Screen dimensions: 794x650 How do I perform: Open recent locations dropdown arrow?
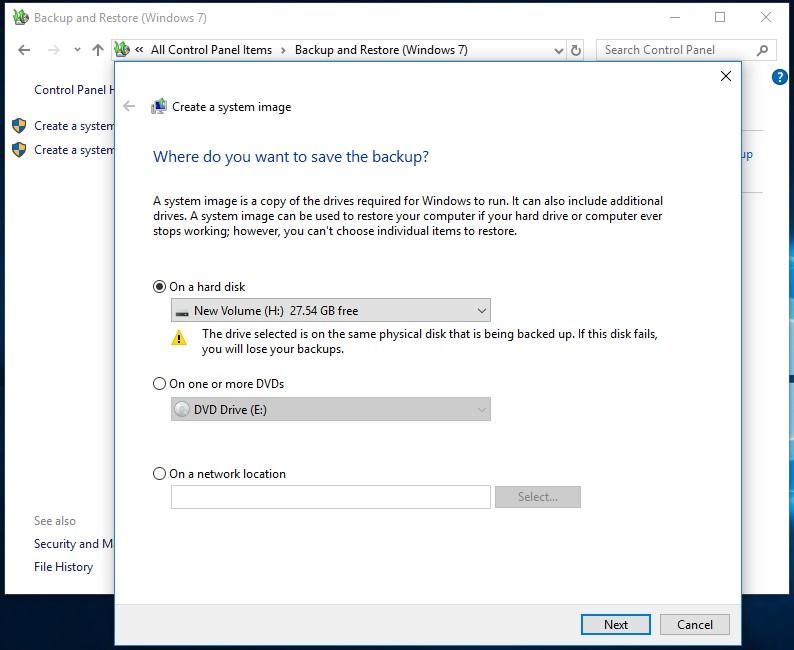[77, 50]
